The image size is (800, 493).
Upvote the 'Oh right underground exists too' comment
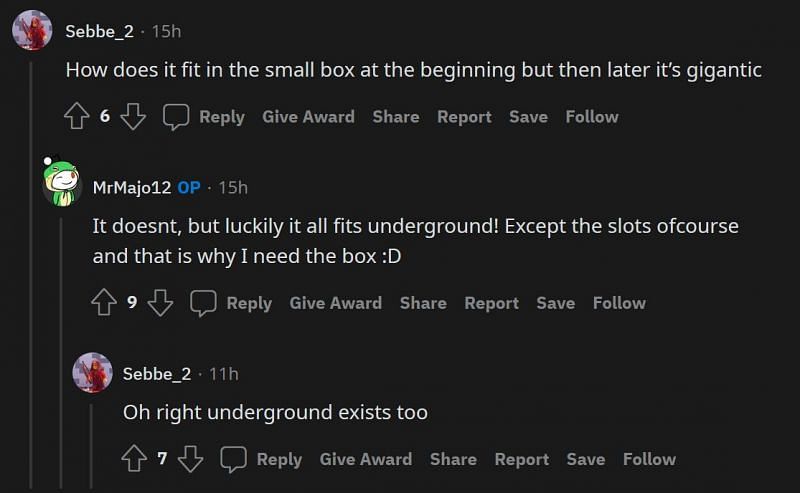pos(134,459)
